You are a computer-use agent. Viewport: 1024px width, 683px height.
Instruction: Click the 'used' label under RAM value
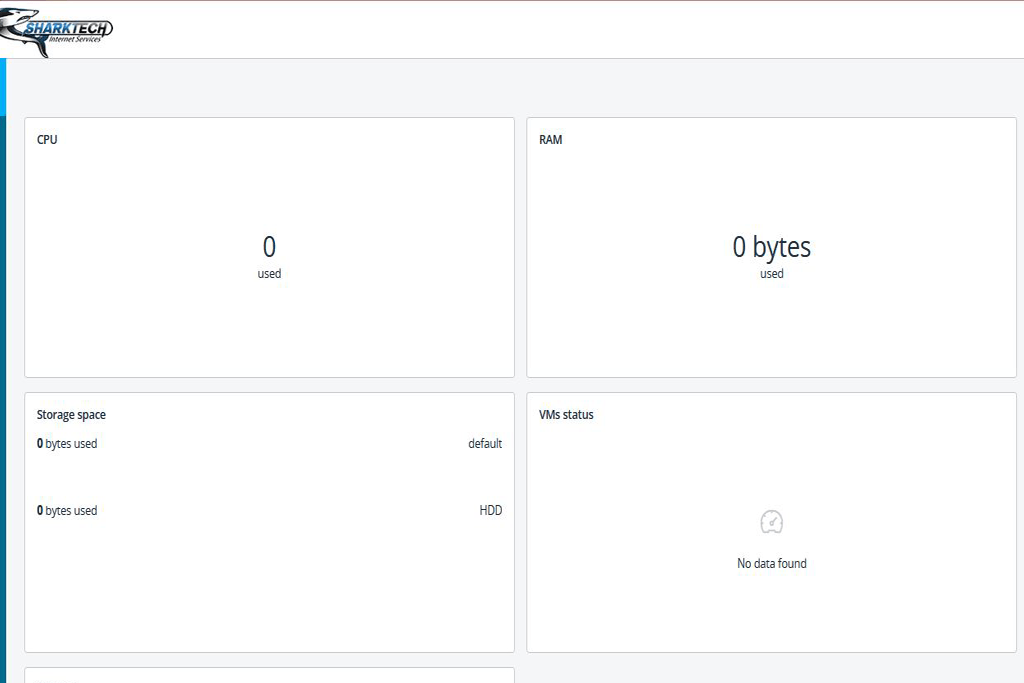click(x=771, y=274)
